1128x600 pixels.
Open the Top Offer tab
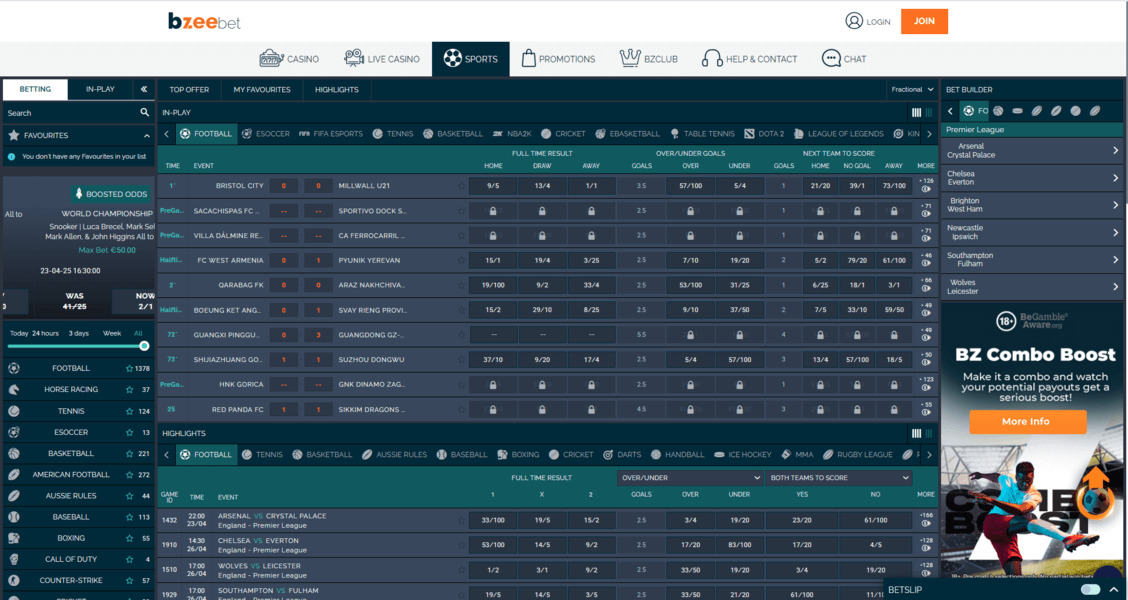click(189, 89)
